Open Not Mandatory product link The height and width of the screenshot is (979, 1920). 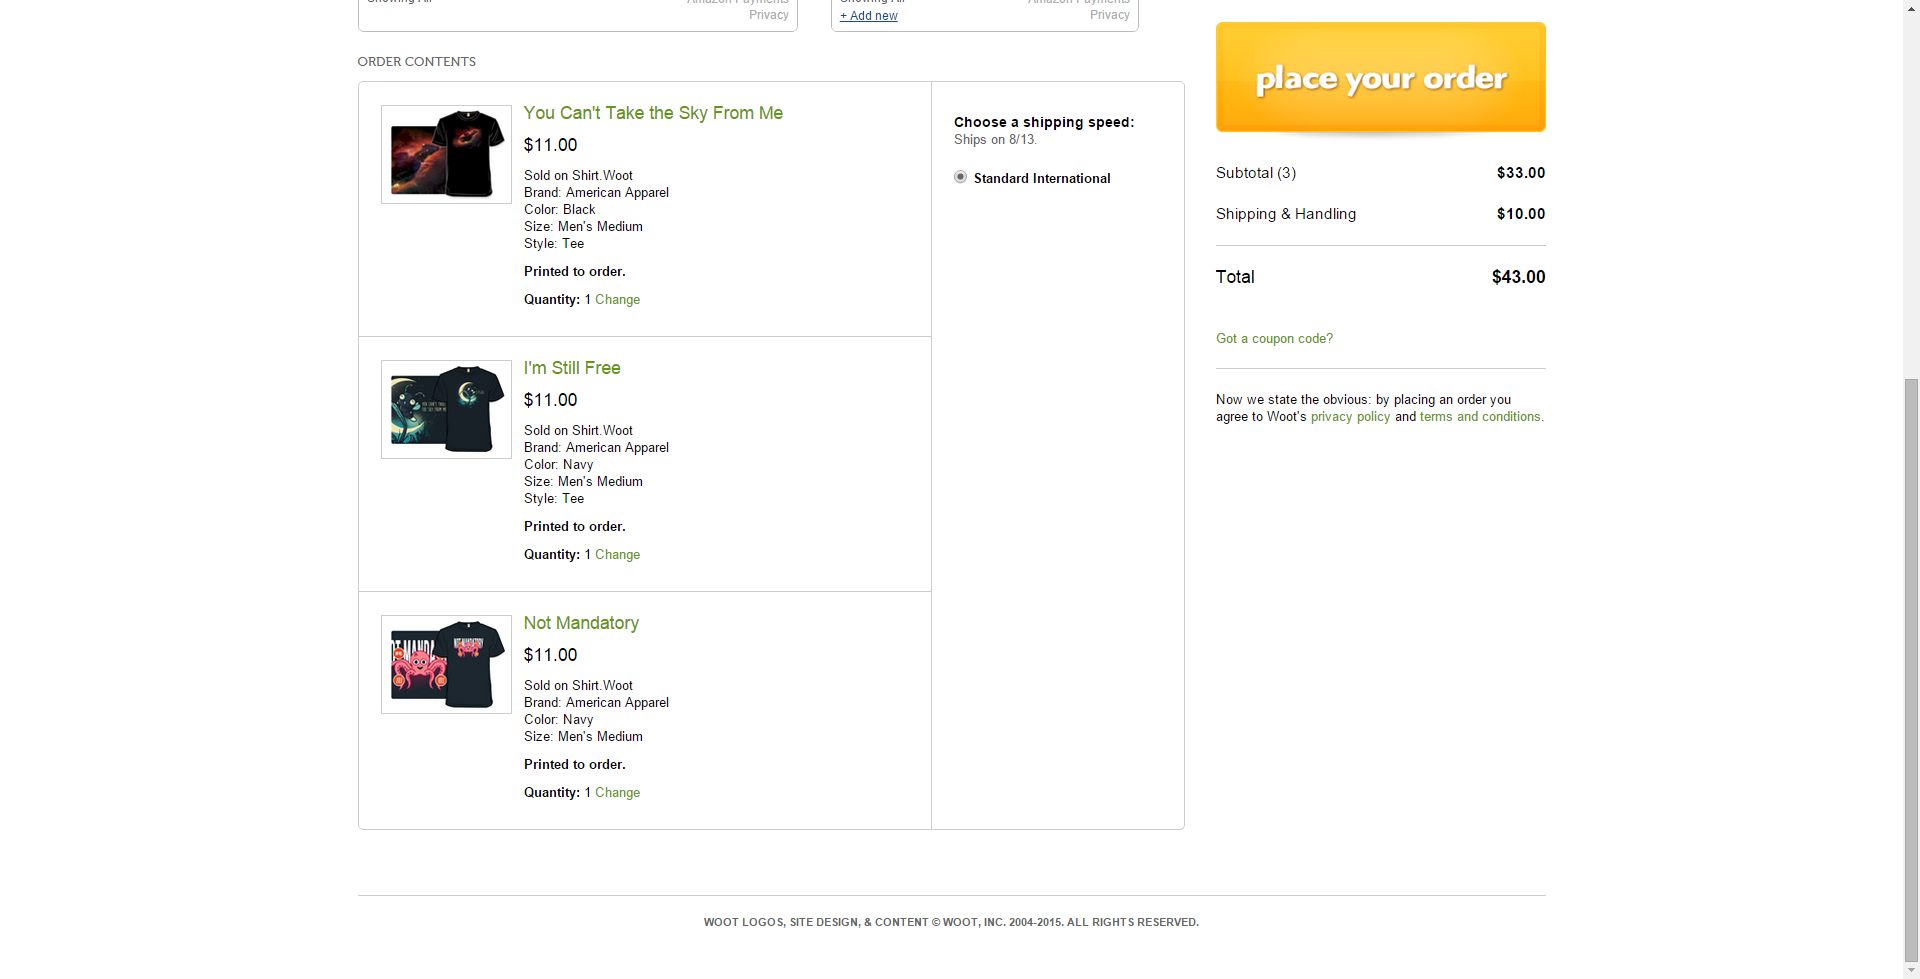click(581, 623)
